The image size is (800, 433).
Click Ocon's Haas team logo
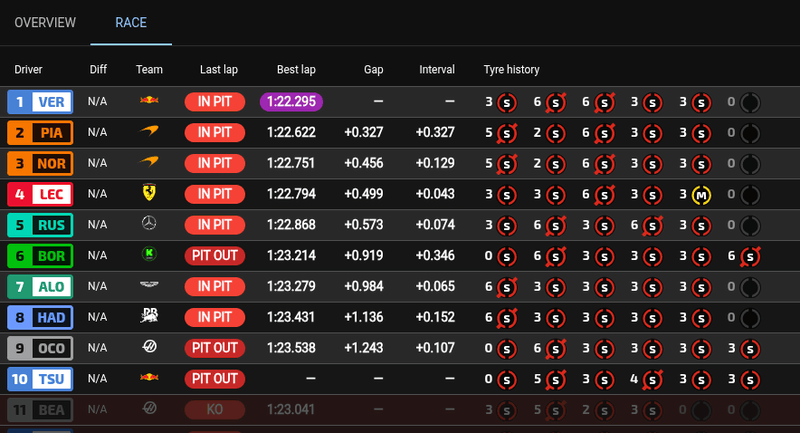click(x=149, y=348)
